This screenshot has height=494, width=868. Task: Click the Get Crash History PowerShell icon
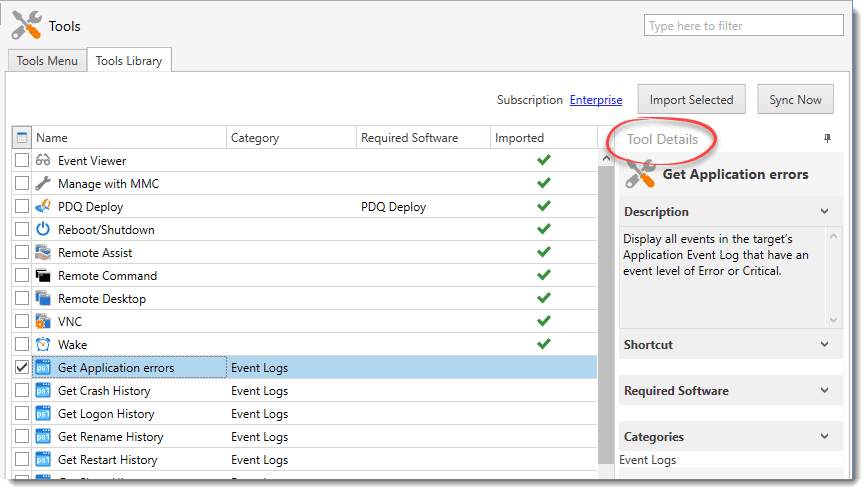(x=43, y=390)
